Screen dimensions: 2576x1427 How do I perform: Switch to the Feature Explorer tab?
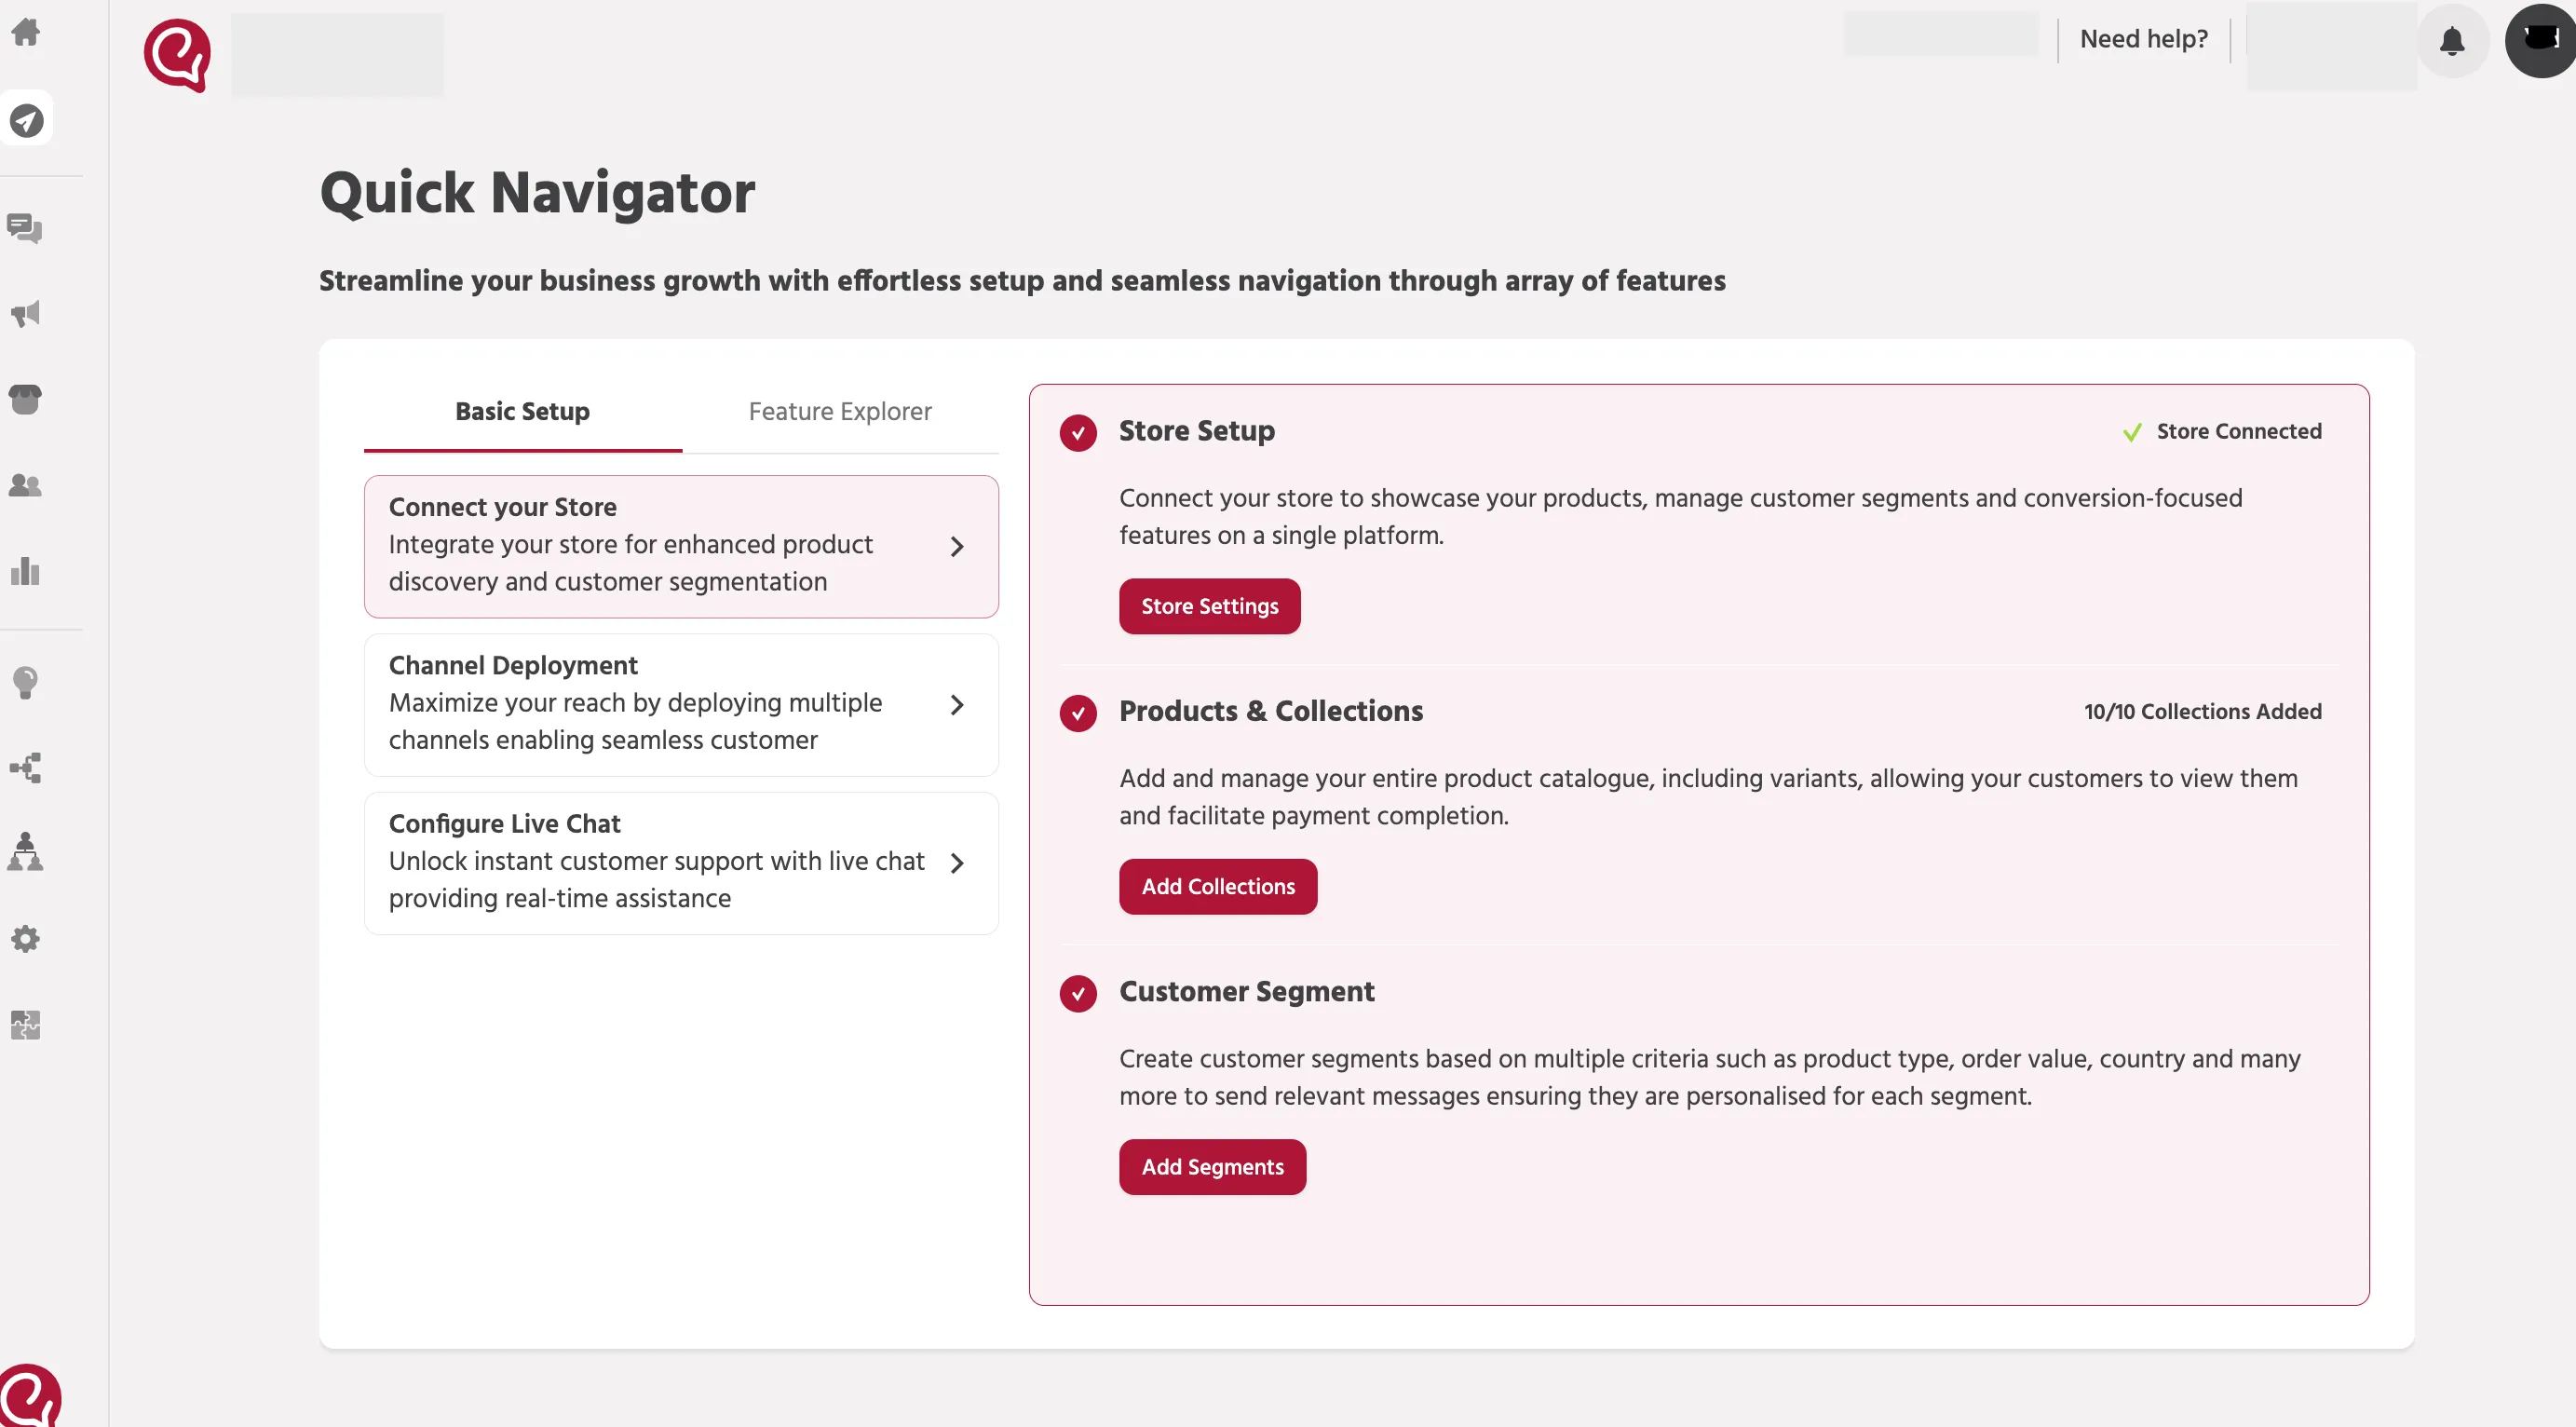[840, 411]
